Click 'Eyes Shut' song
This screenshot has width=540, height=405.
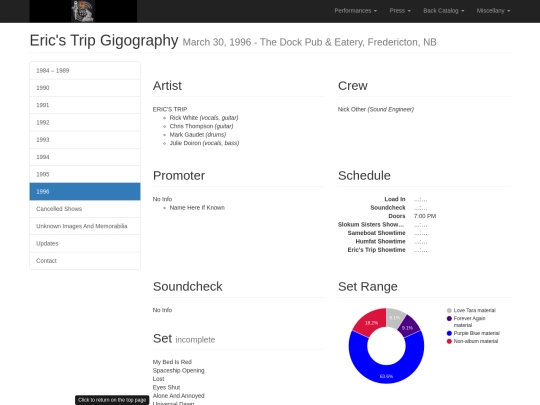coord(166,387)
